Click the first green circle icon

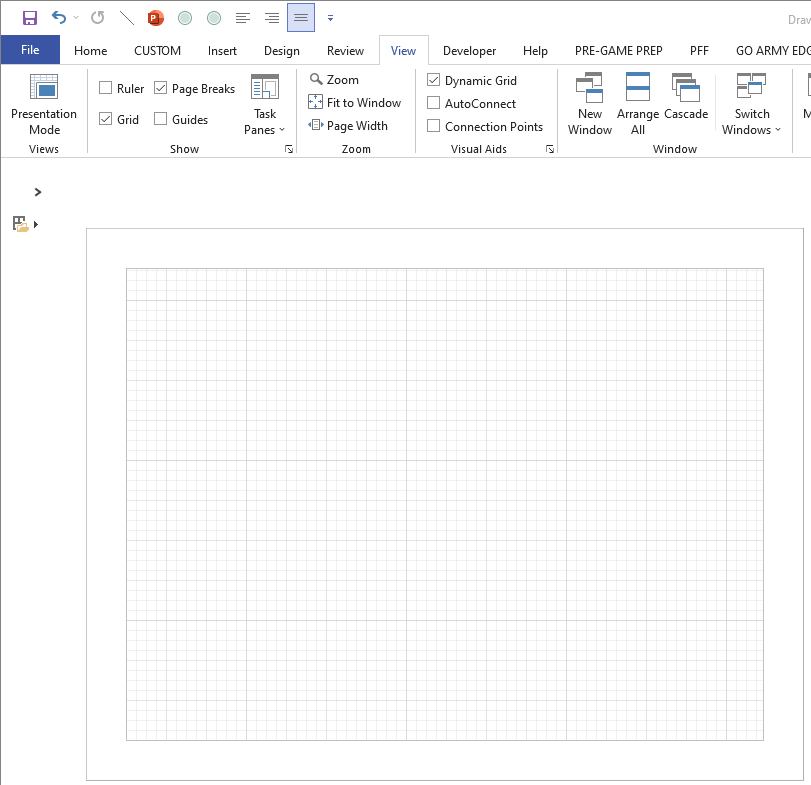pos(185,18)
